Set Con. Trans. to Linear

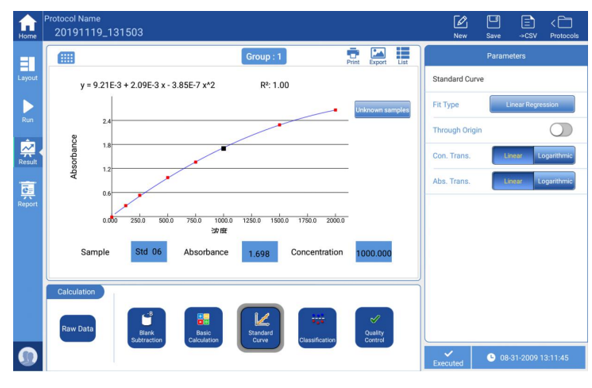click(x=513, y=156)
